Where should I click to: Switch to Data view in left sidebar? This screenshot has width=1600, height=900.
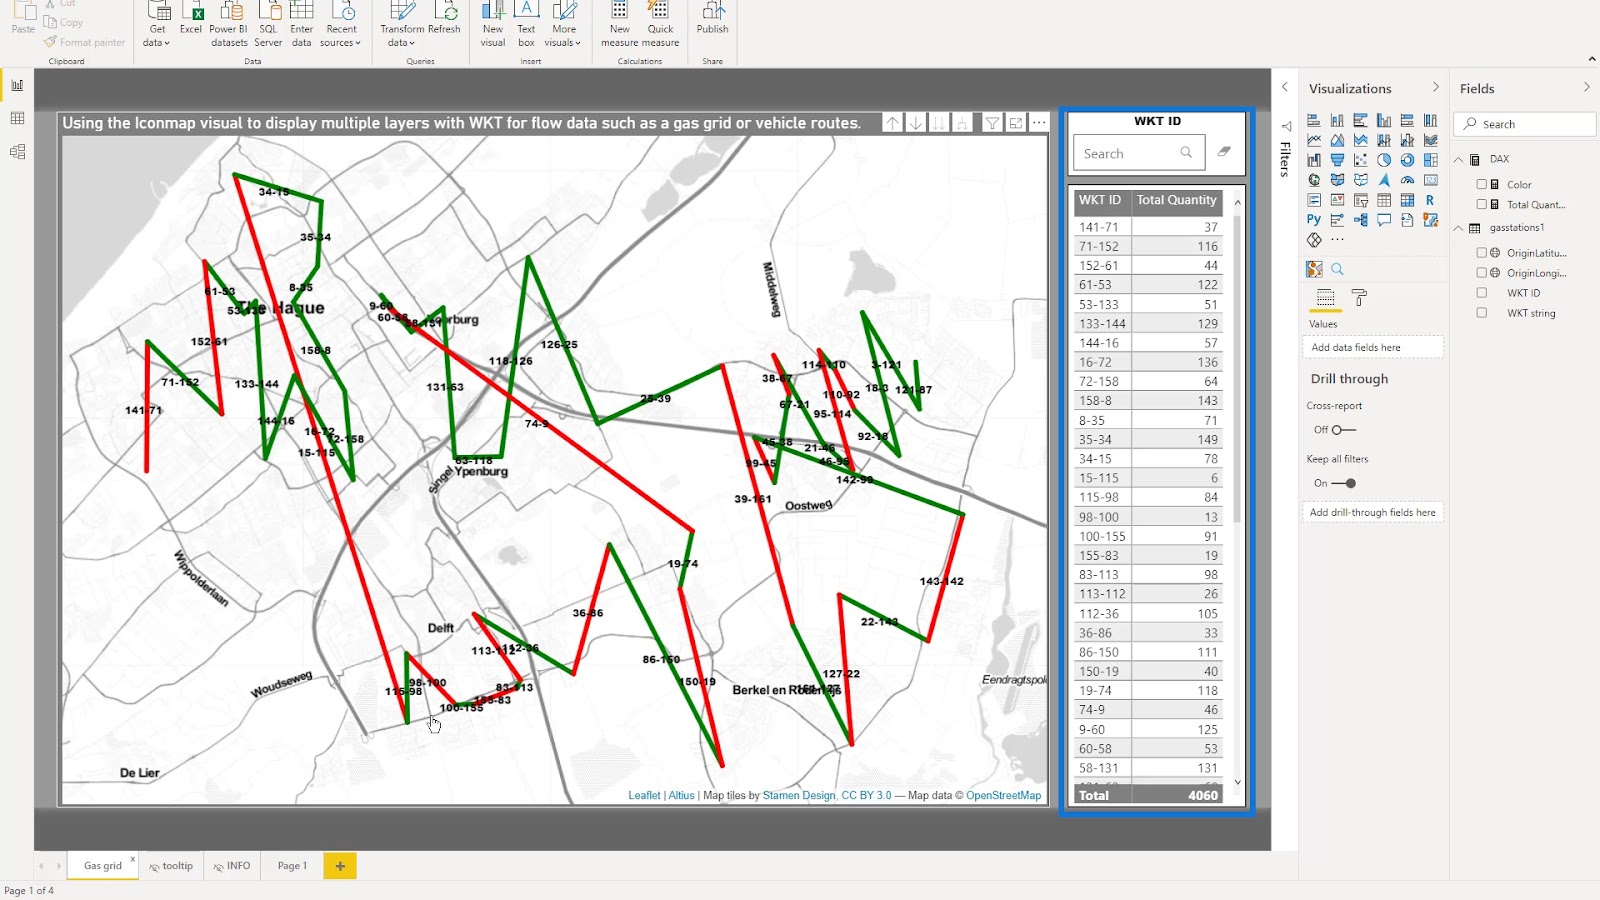(x=17, y=118)
